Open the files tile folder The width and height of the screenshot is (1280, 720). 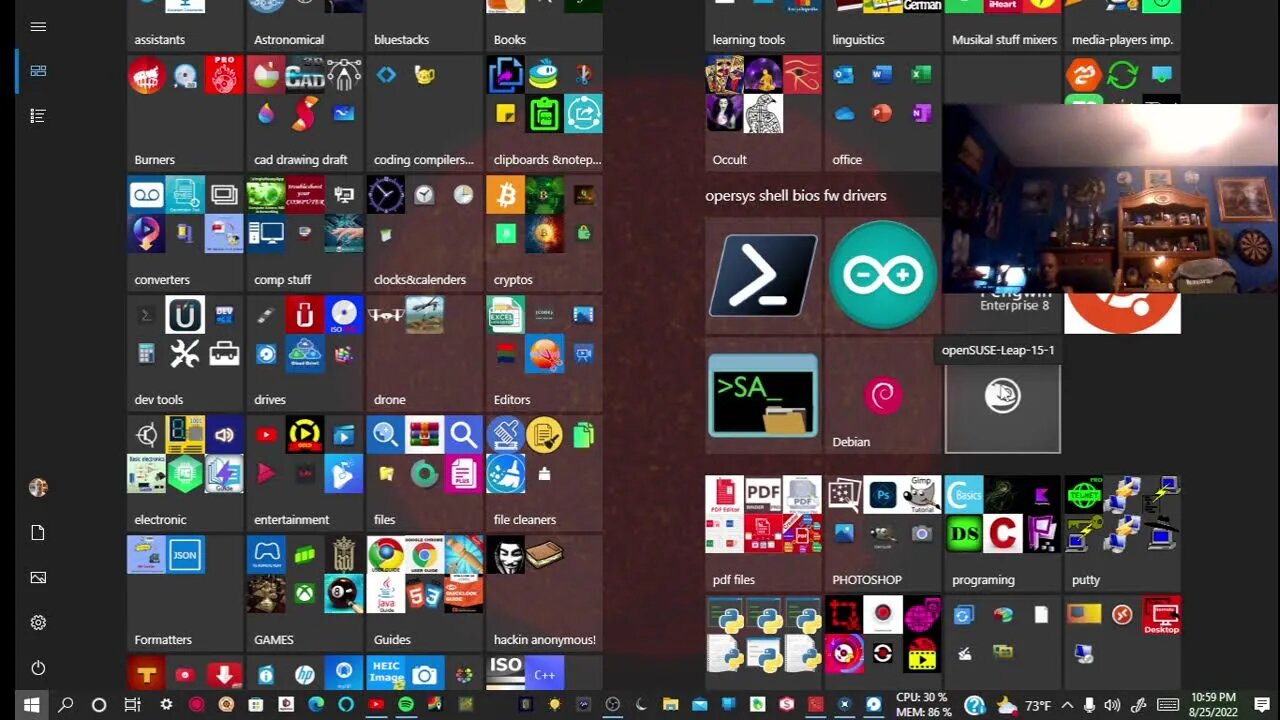[425, 472]
